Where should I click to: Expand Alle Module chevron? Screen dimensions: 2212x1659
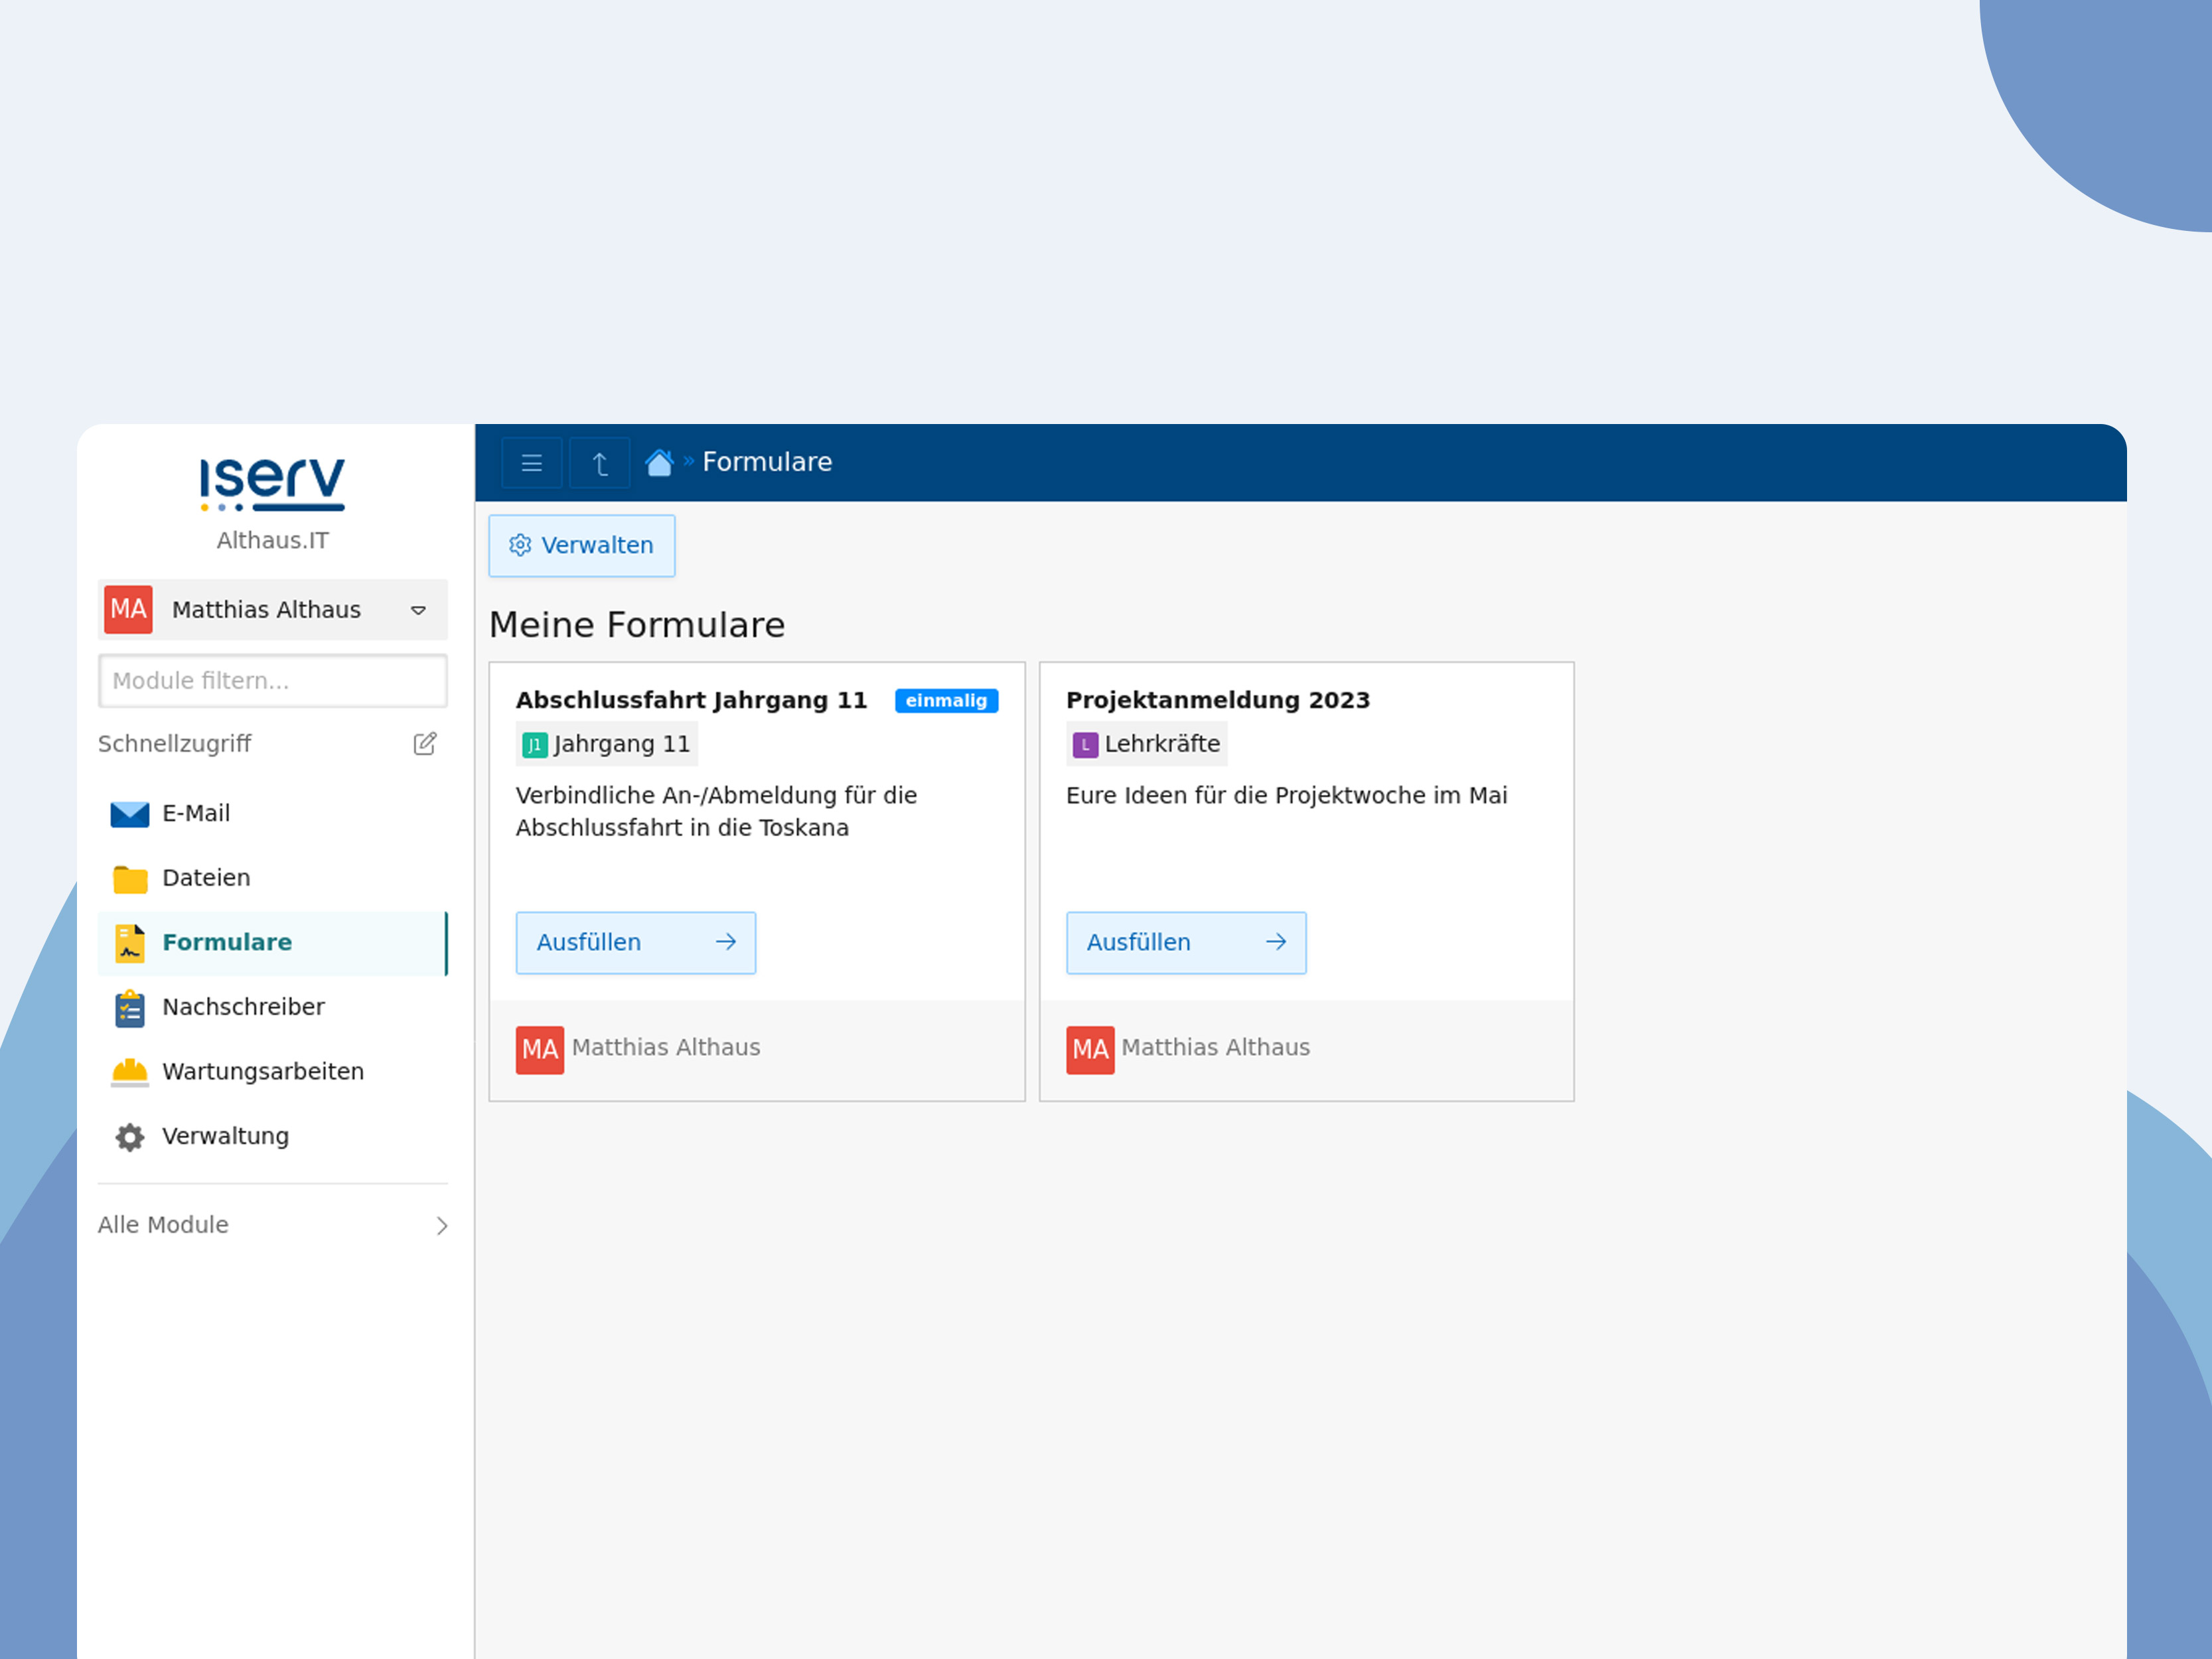[x=442, y=1226]
